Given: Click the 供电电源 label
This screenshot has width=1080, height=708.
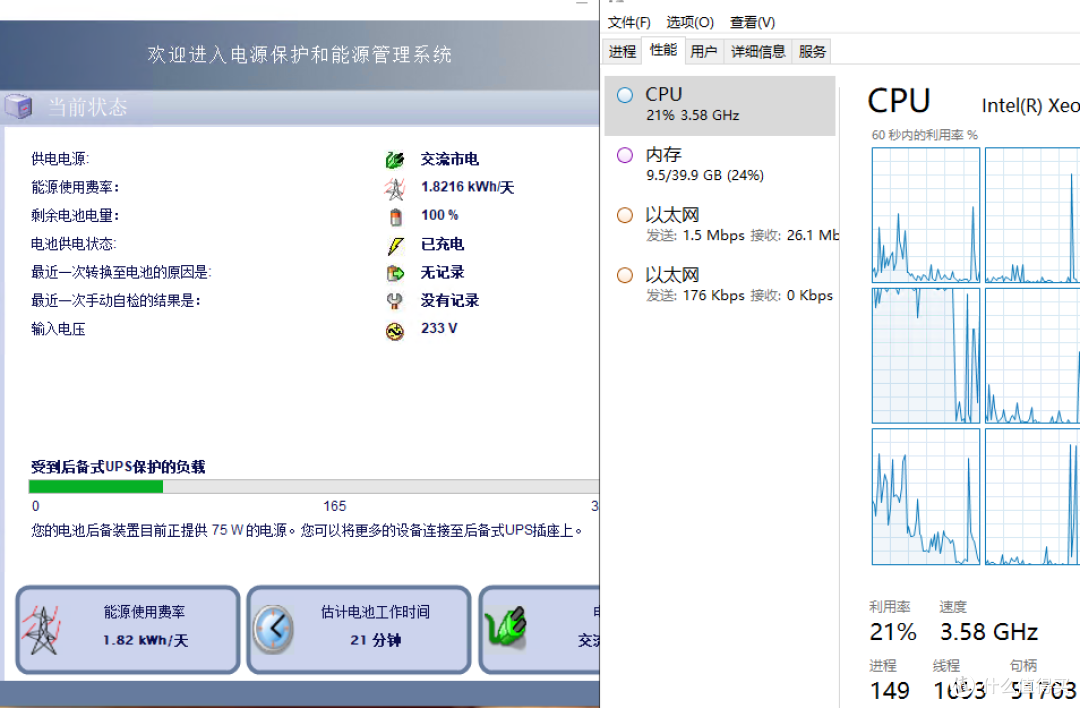Looking at the screenshot, I should pyautogui.click(x=60, y=159).
